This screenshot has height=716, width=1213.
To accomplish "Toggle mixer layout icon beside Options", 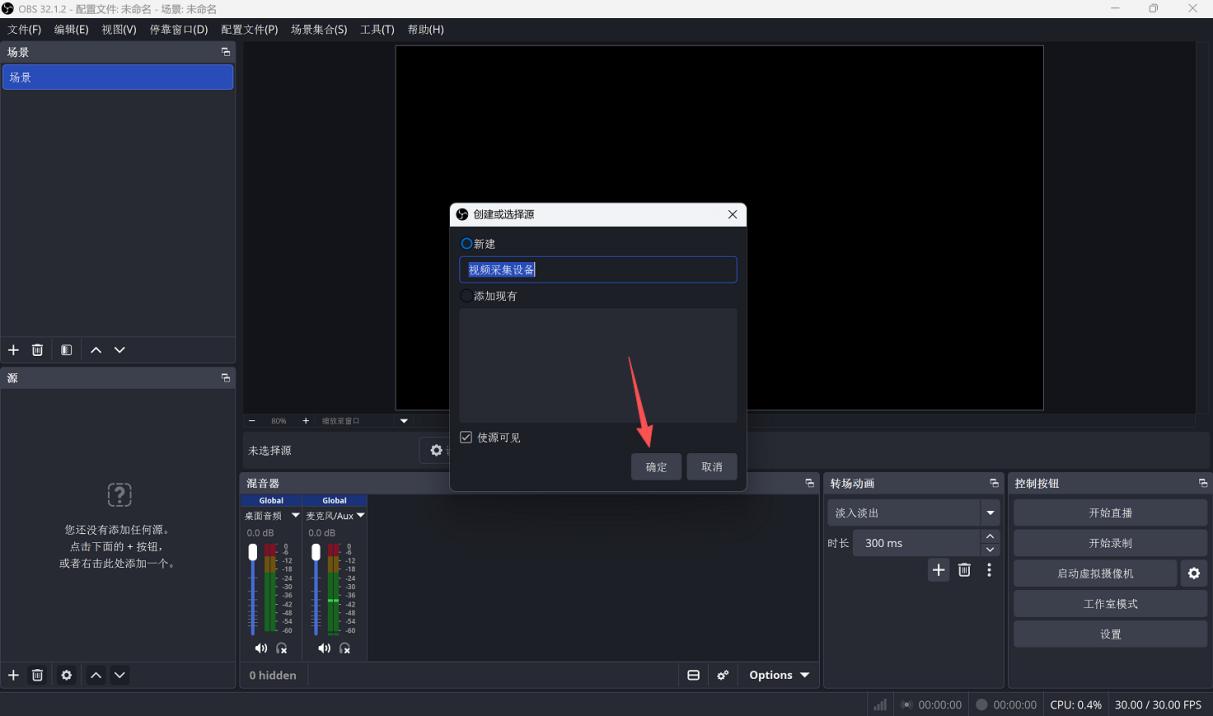I will coord(693,675).
